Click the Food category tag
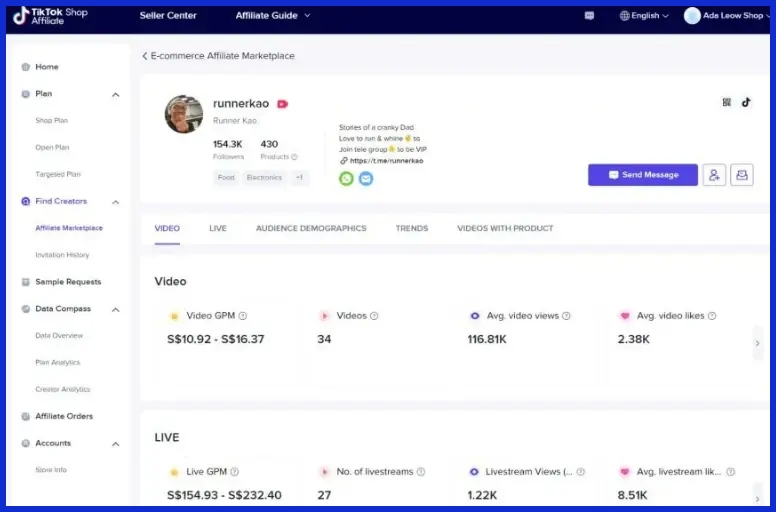This screenshot has width=776, height=512. [x=226, y=178]
